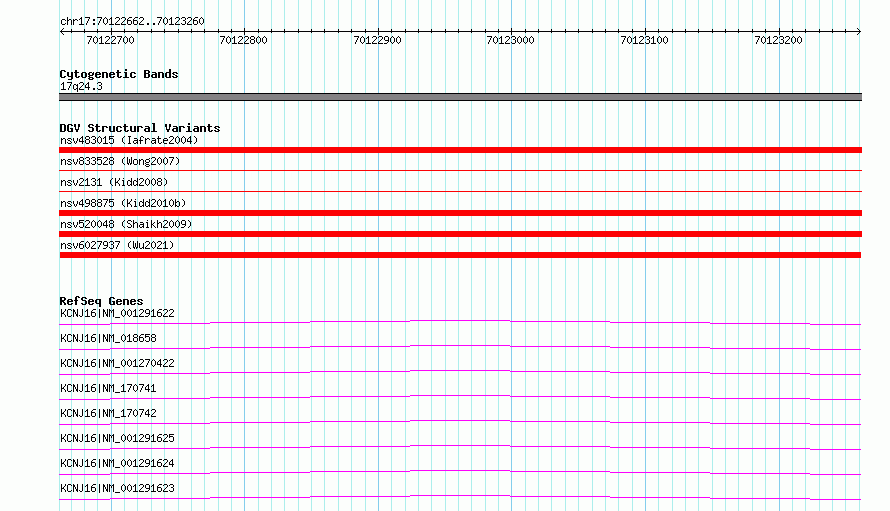Viewport: 890px width, 511px height.
Task: Open transcript KCNJ16|NM_018658
Action: [x=108, y=338]
